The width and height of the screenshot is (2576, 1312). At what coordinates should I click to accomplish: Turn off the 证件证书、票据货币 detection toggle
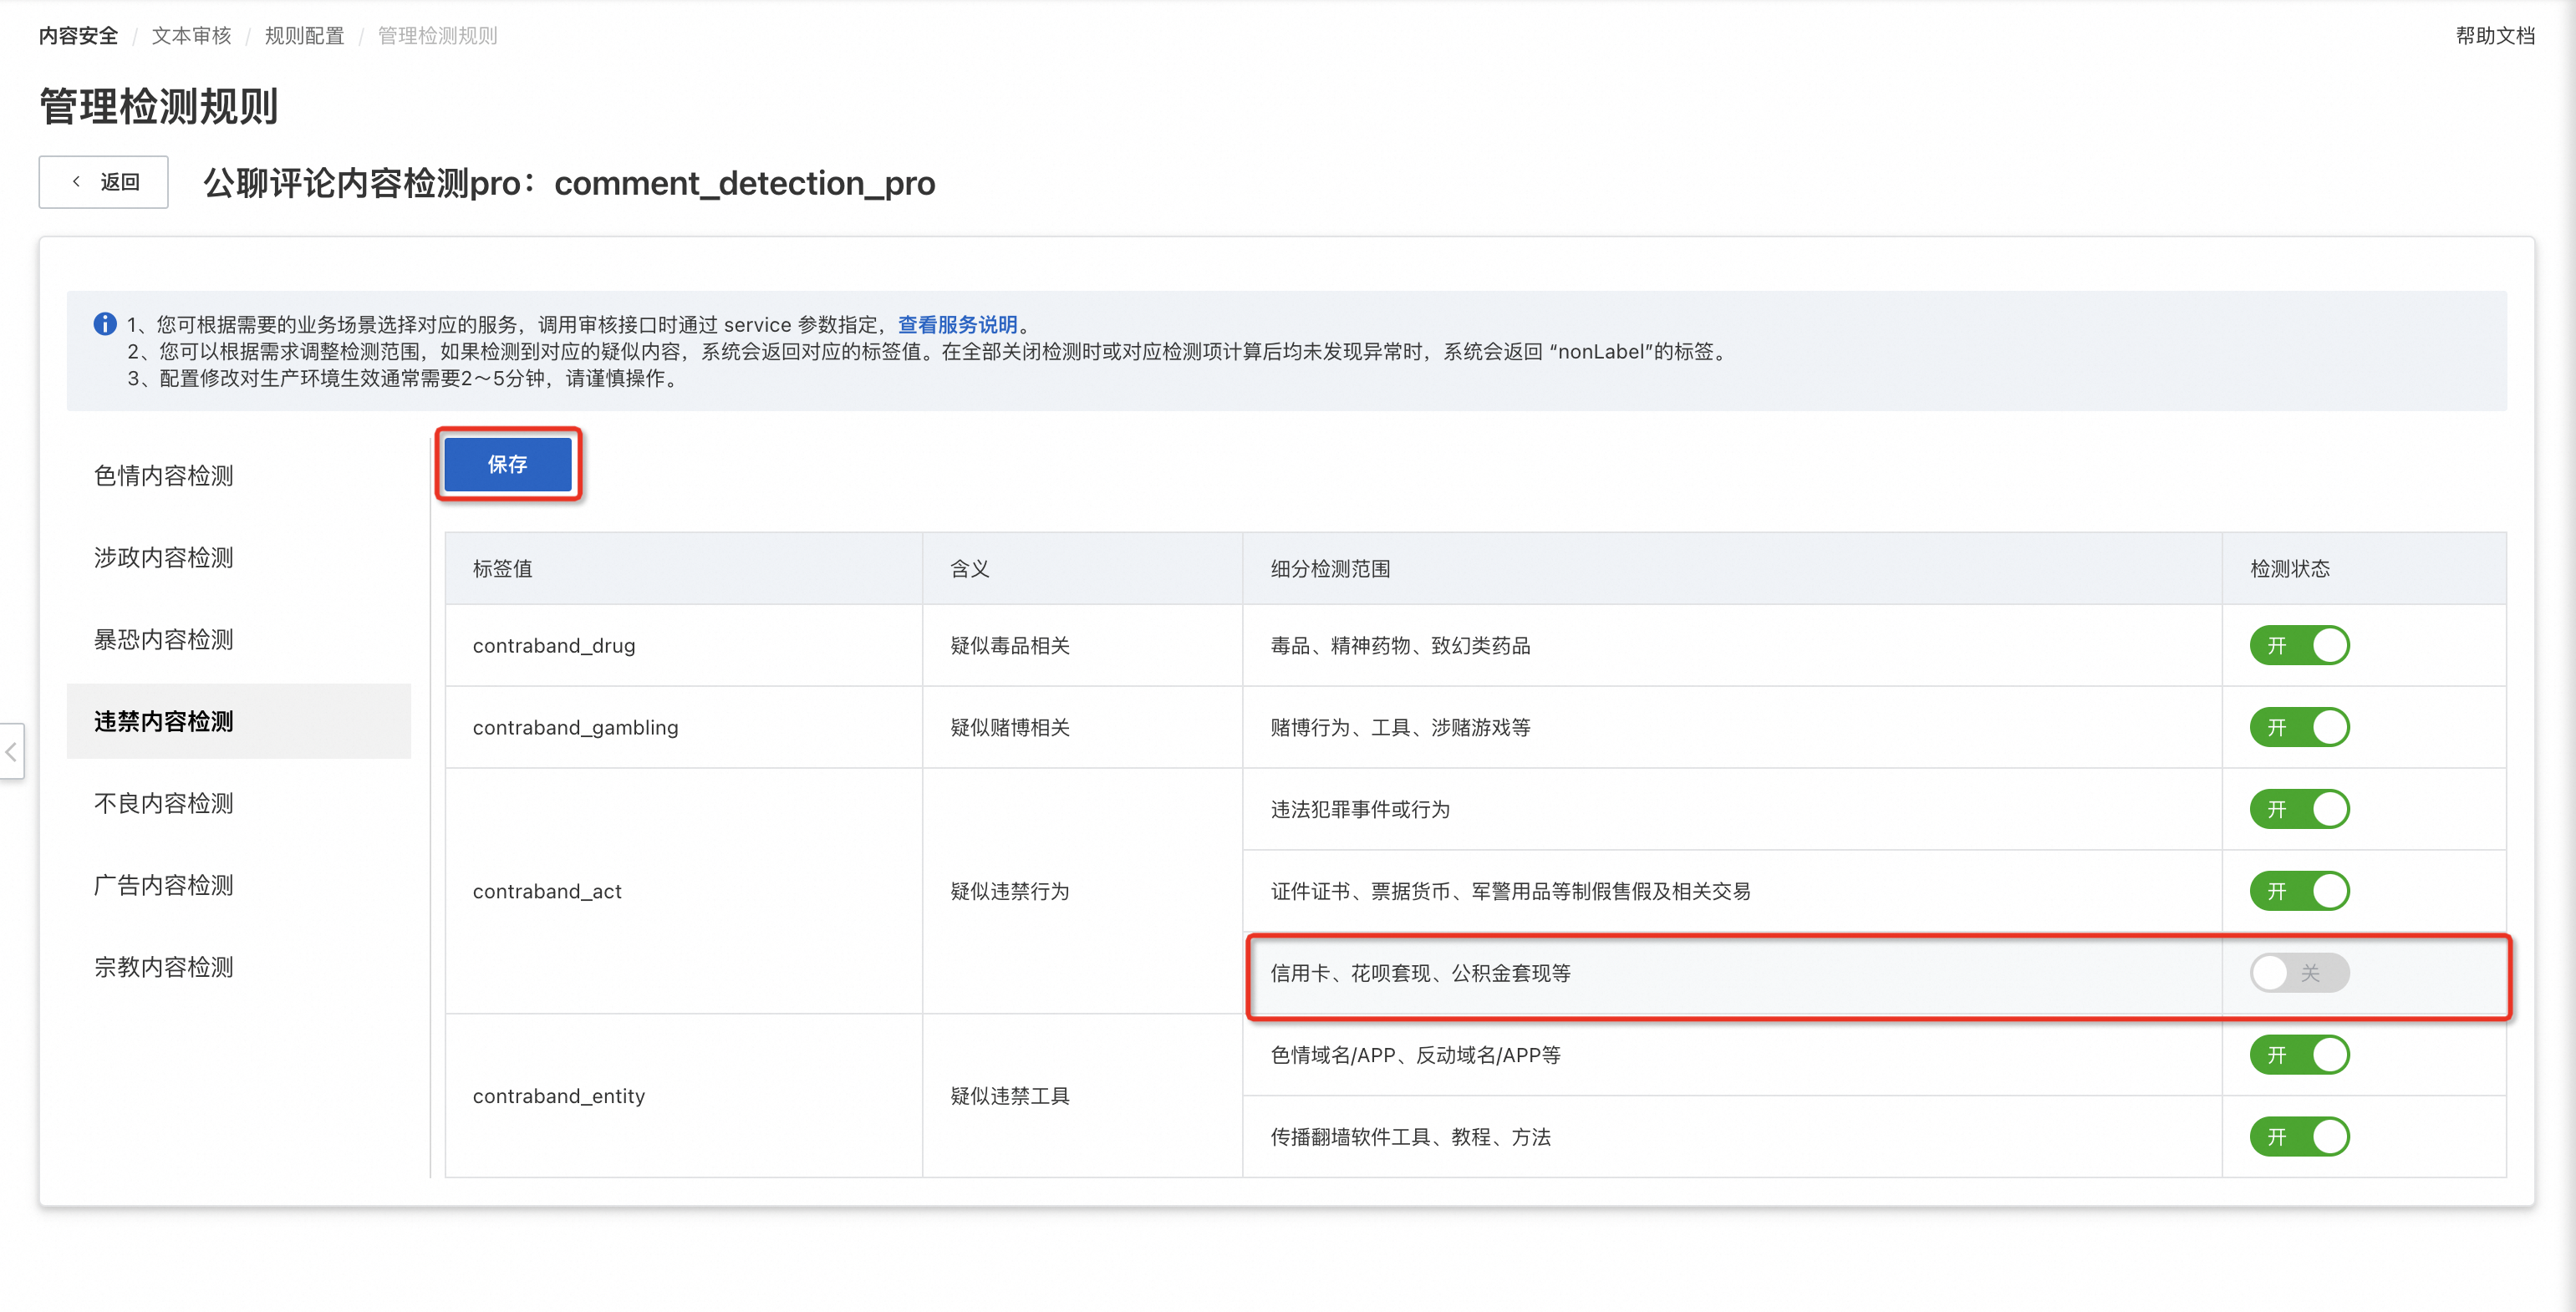(2300, 891)
